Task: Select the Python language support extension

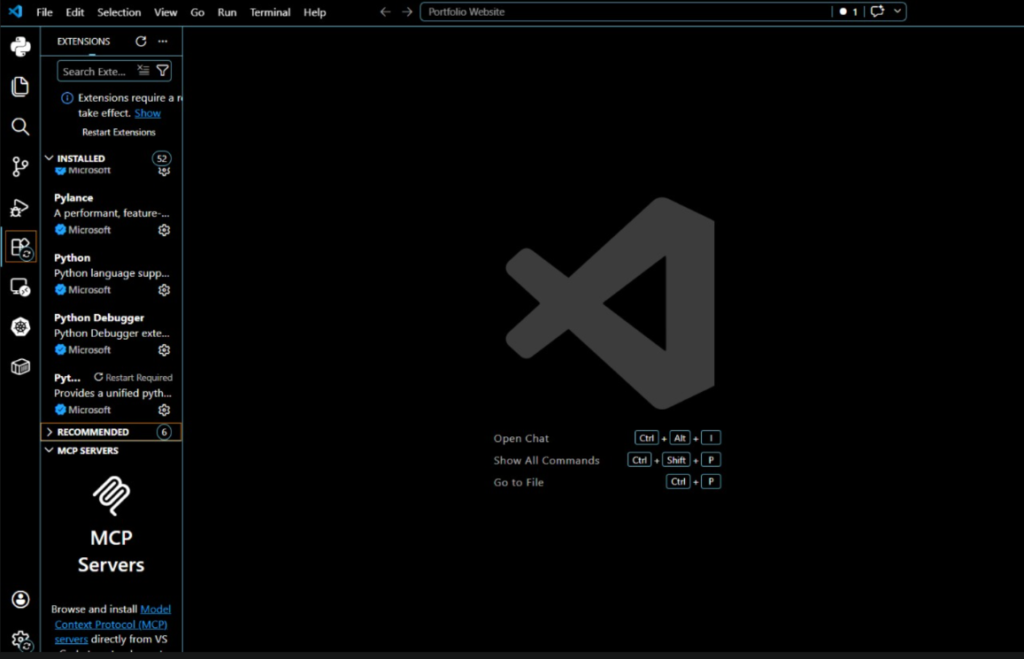Action: coord(112,274)
